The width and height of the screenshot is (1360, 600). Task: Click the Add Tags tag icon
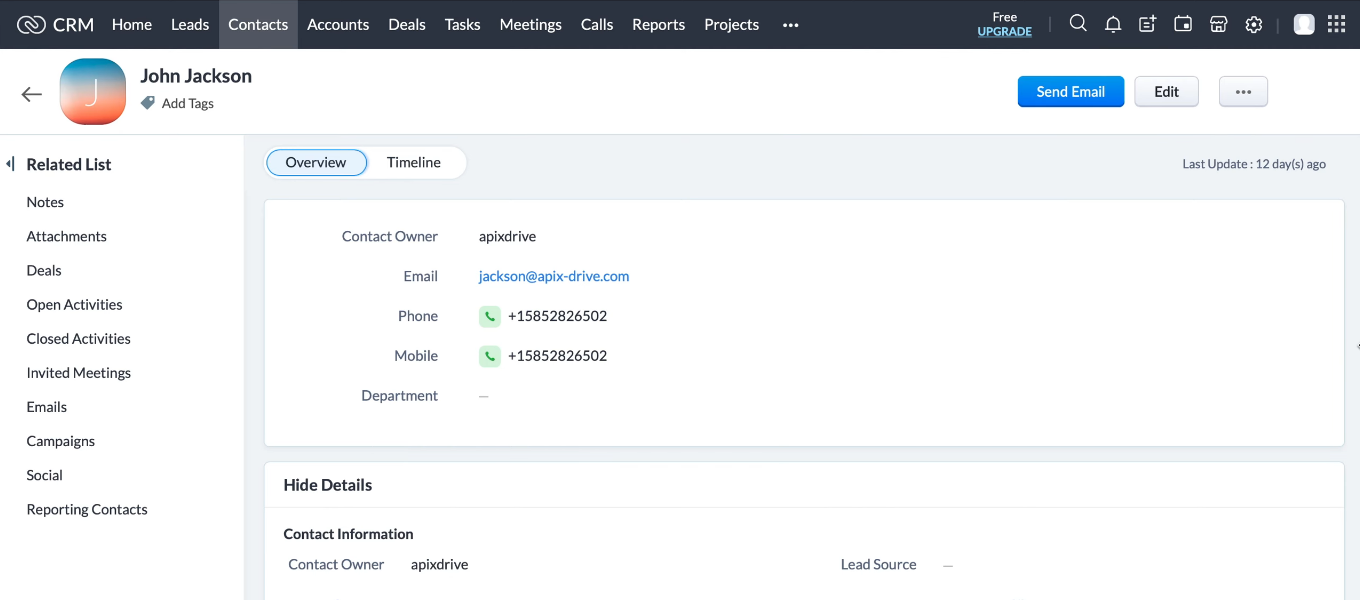tap(147, 103)
